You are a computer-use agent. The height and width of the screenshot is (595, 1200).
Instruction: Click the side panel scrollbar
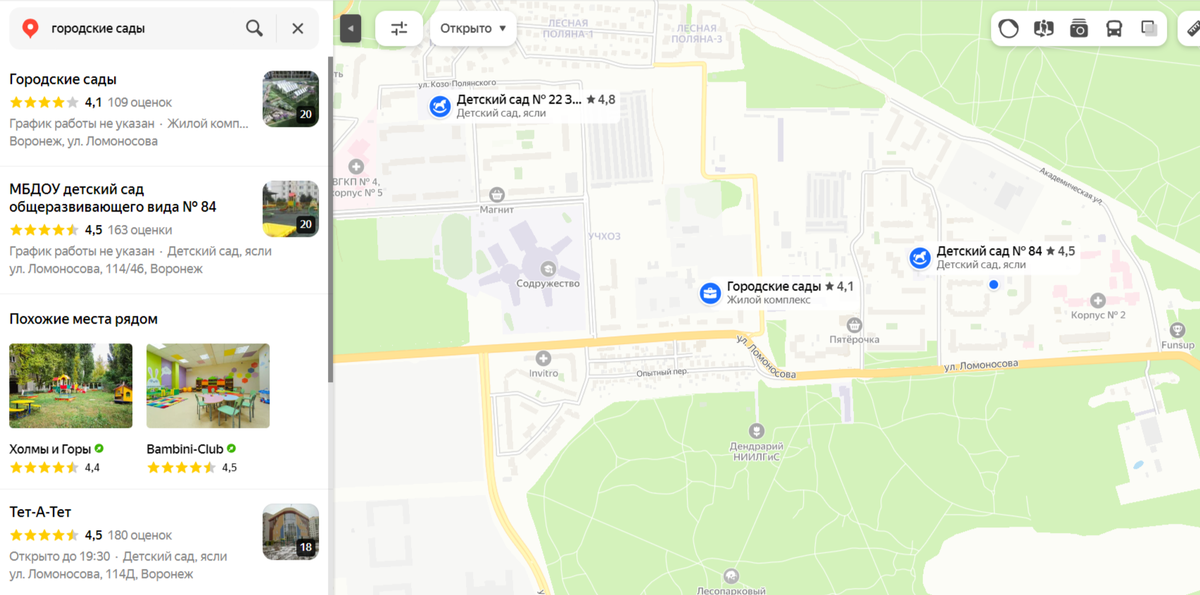tap(330, 220)
